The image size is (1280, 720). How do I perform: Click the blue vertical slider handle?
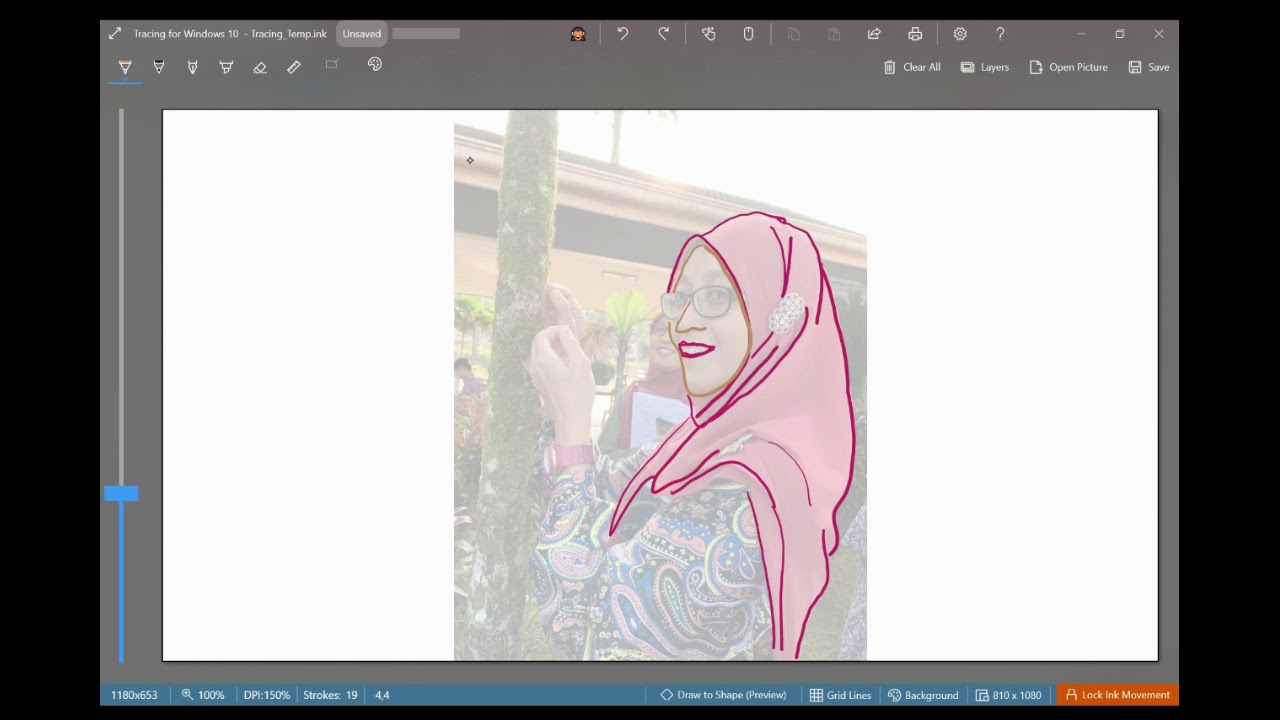coord(121,493)
